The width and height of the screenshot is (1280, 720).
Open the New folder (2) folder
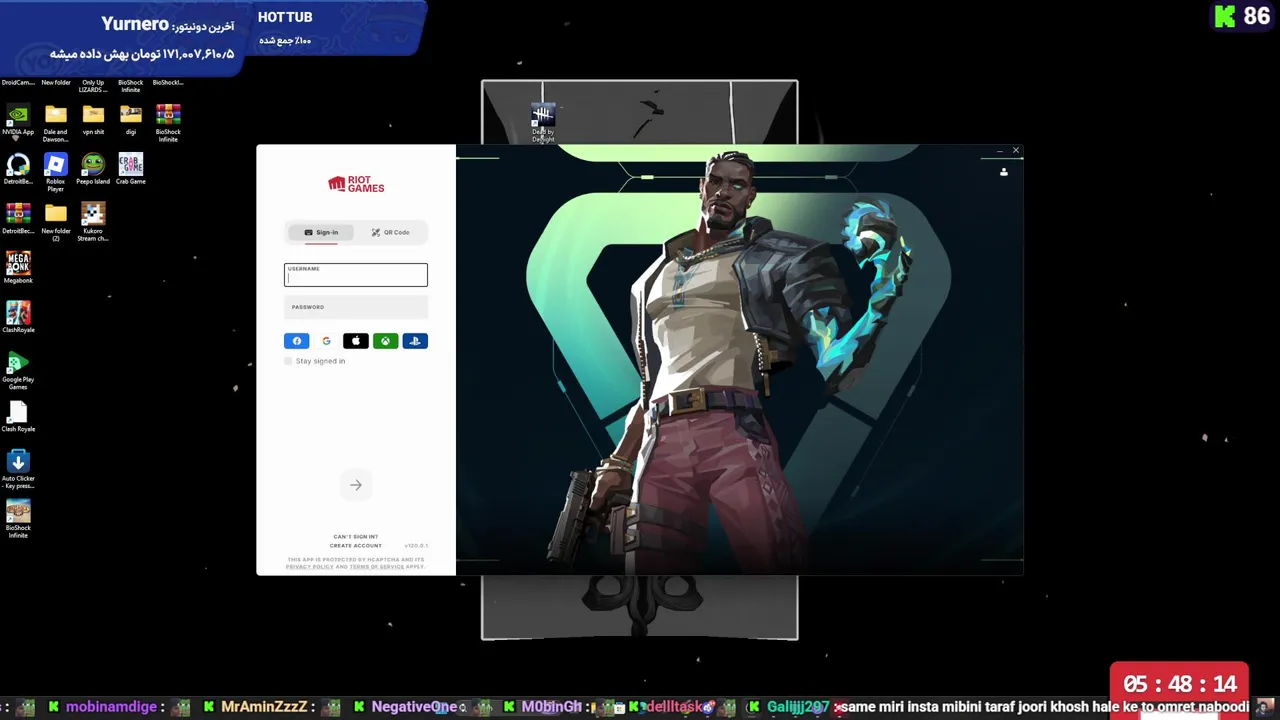[55, 221]
